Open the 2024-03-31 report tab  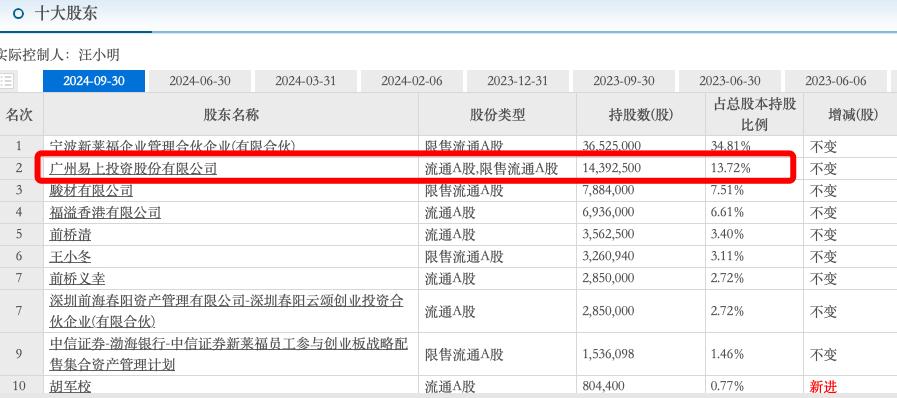pos(305,81)
